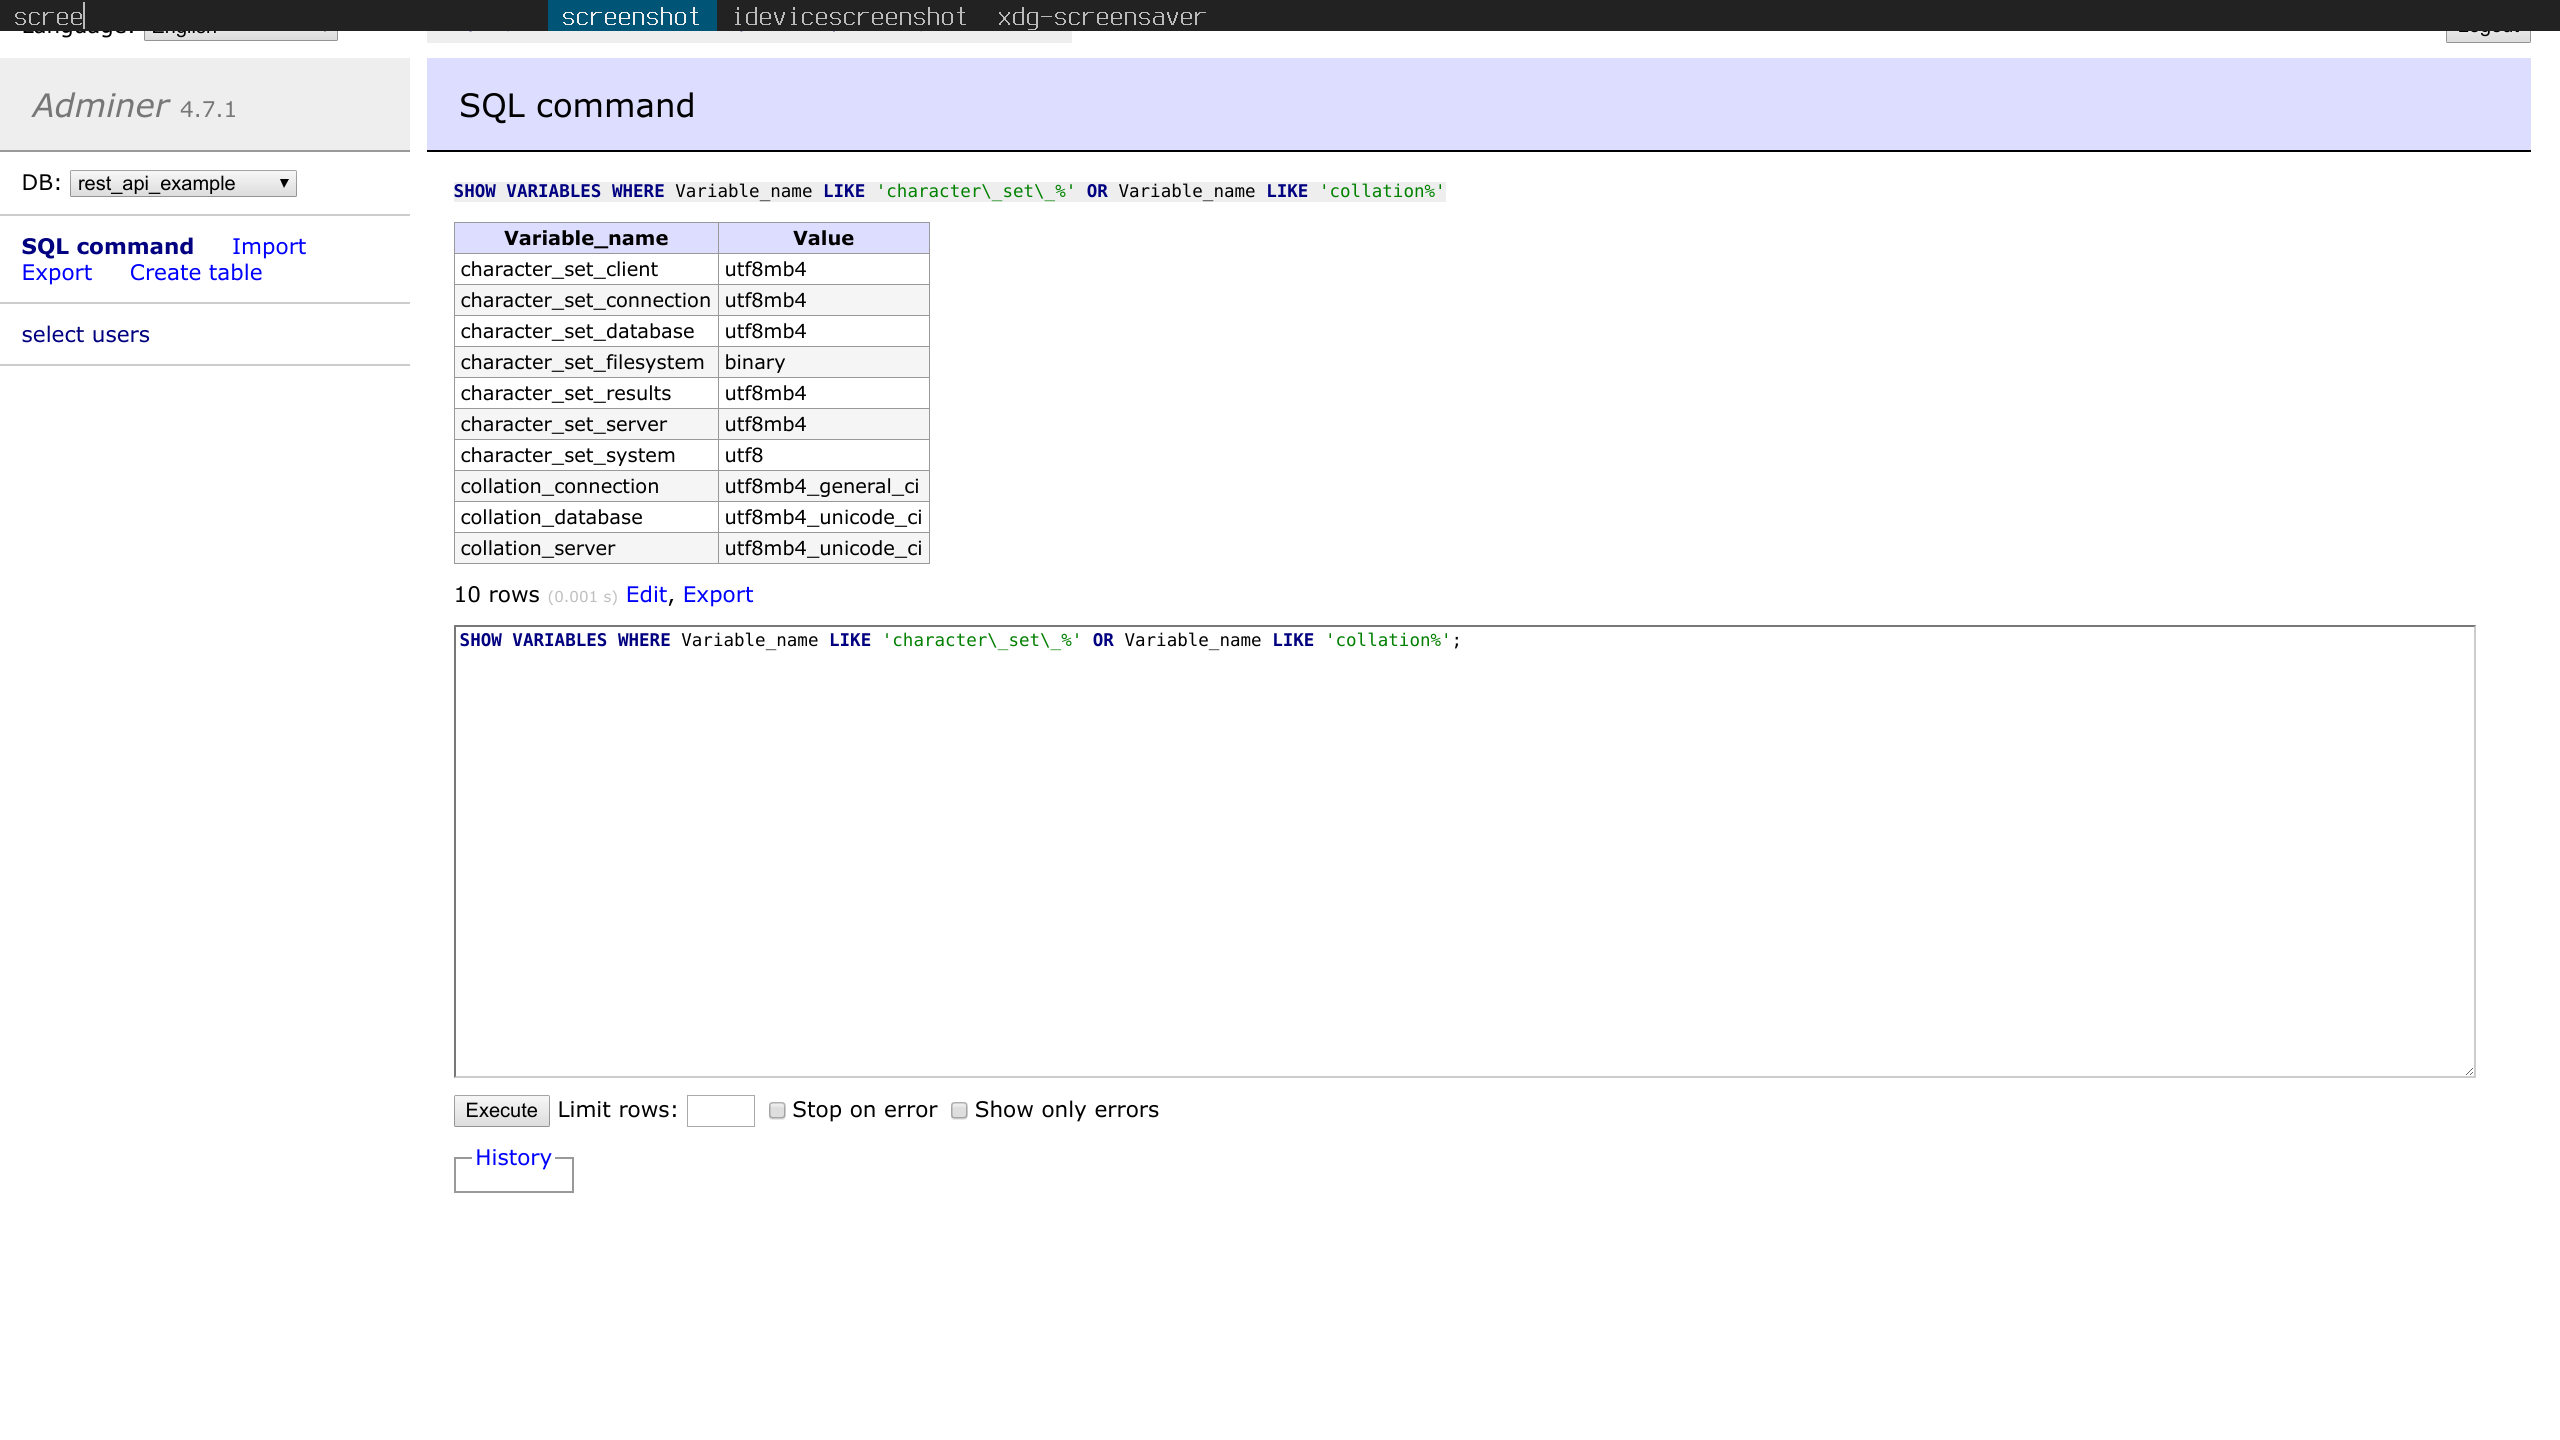Open the DB rest_api_example dropdown
This screenshot has height=1440, width=2560.
(x=183, y=183)
